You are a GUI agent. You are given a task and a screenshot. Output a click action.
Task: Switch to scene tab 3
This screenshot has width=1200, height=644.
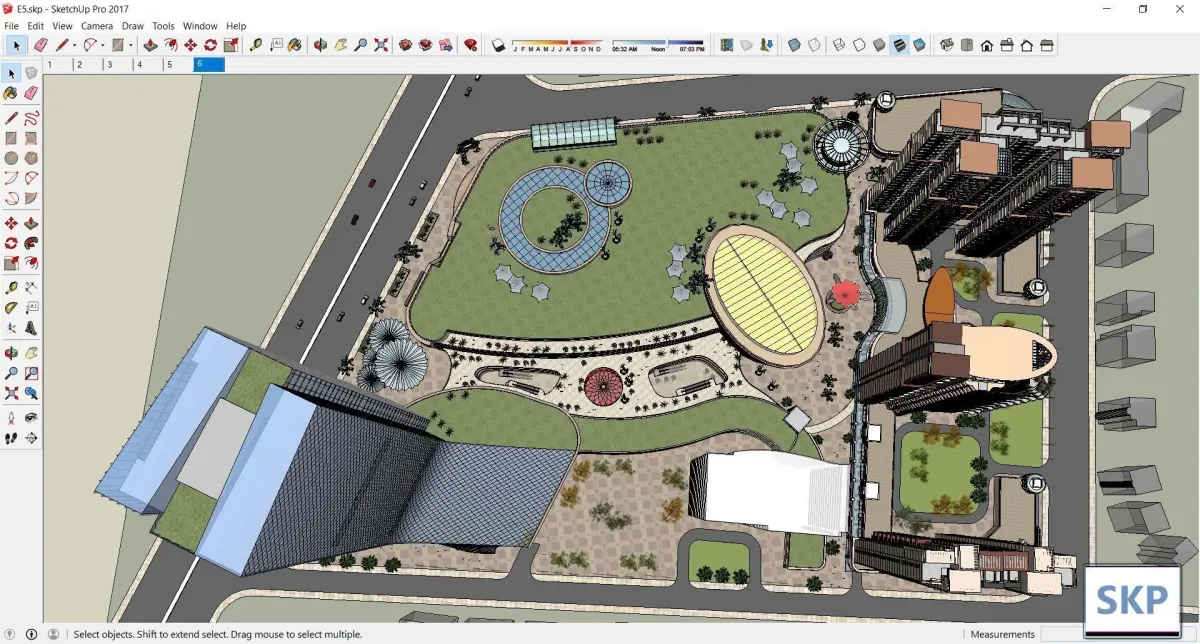pos(118,64)
